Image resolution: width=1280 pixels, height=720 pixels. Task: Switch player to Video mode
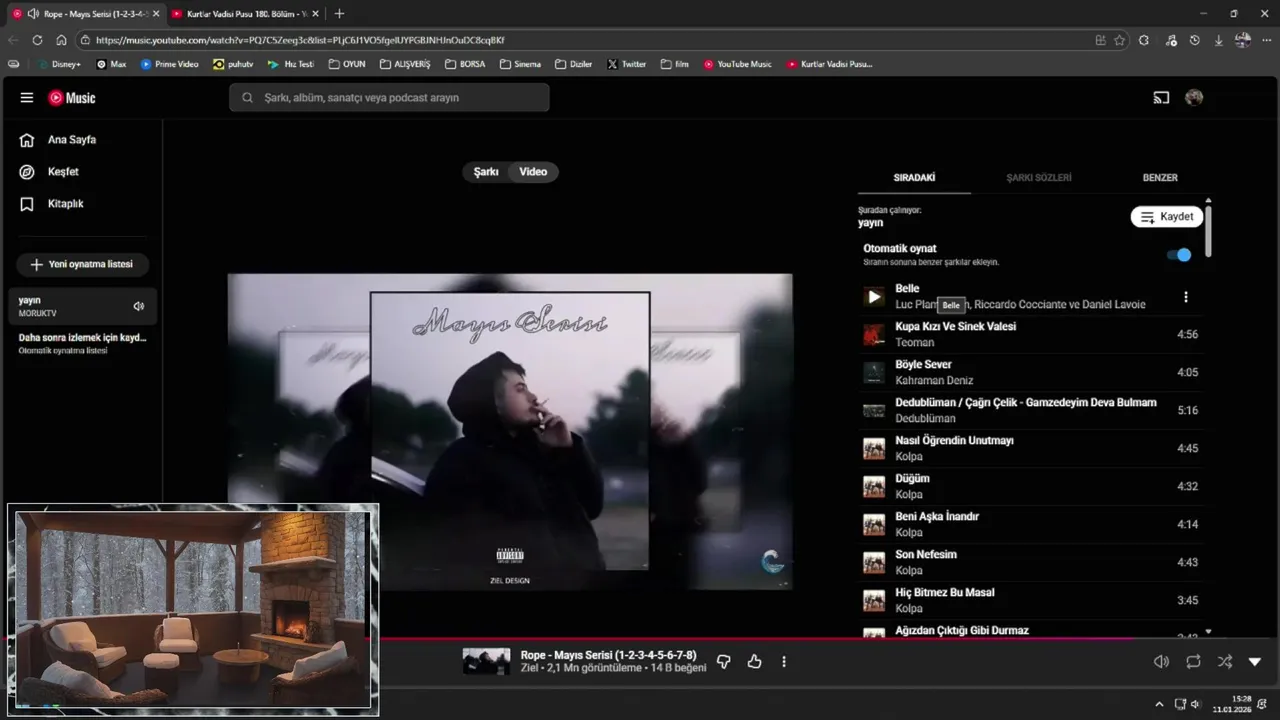coord(533,172)
